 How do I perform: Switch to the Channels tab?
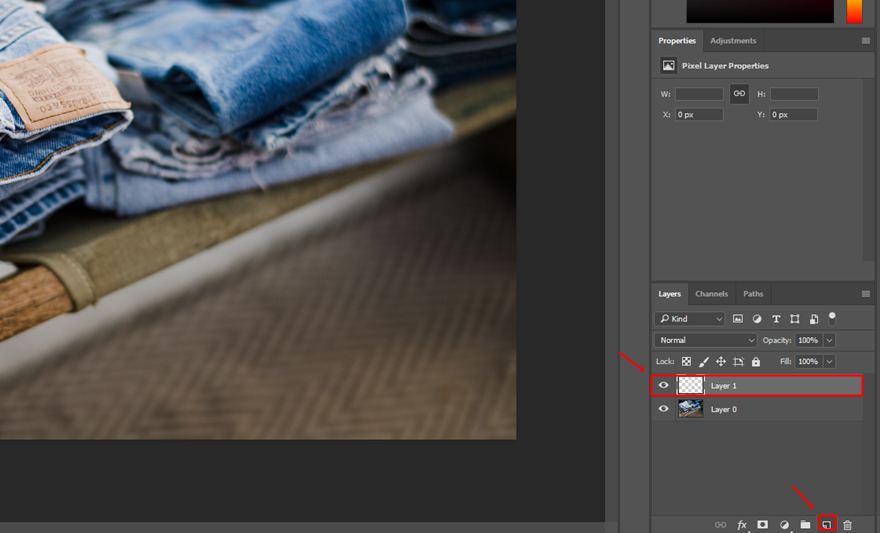point(712,294)
